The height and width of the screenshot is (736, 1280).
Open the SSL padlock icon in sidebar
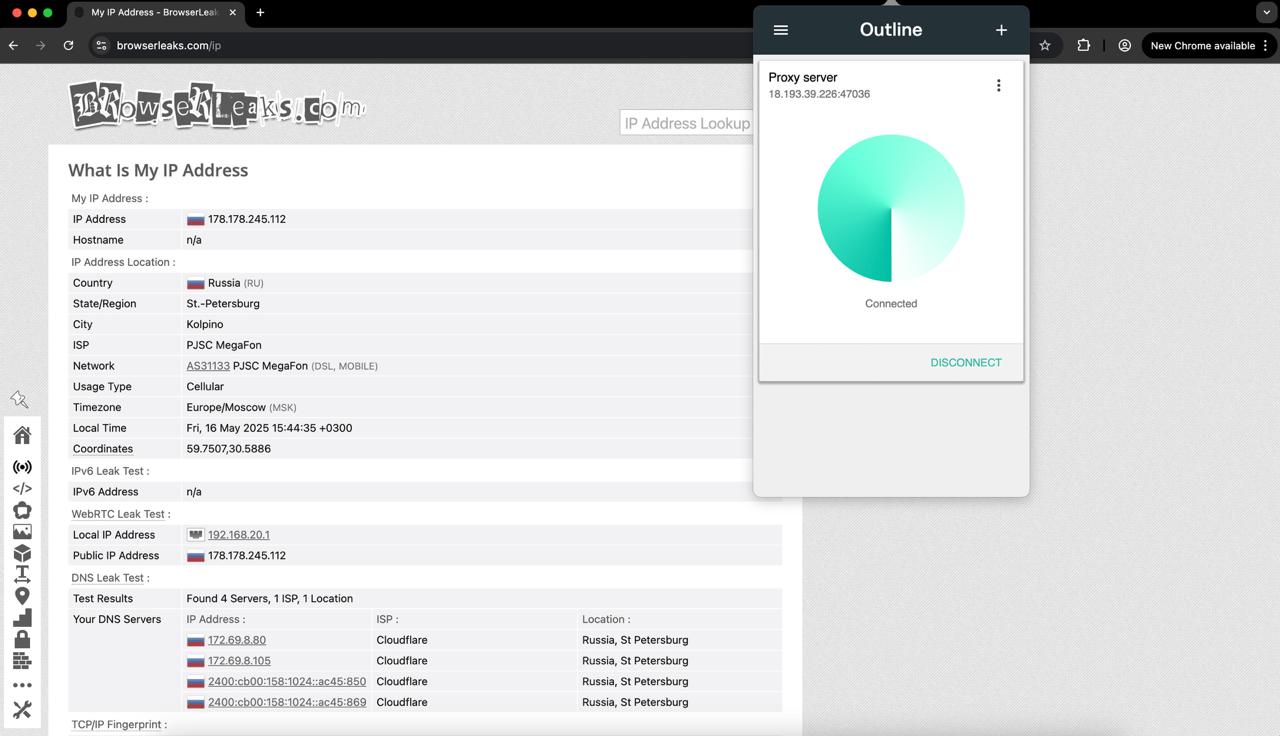(x=22, y=638)
